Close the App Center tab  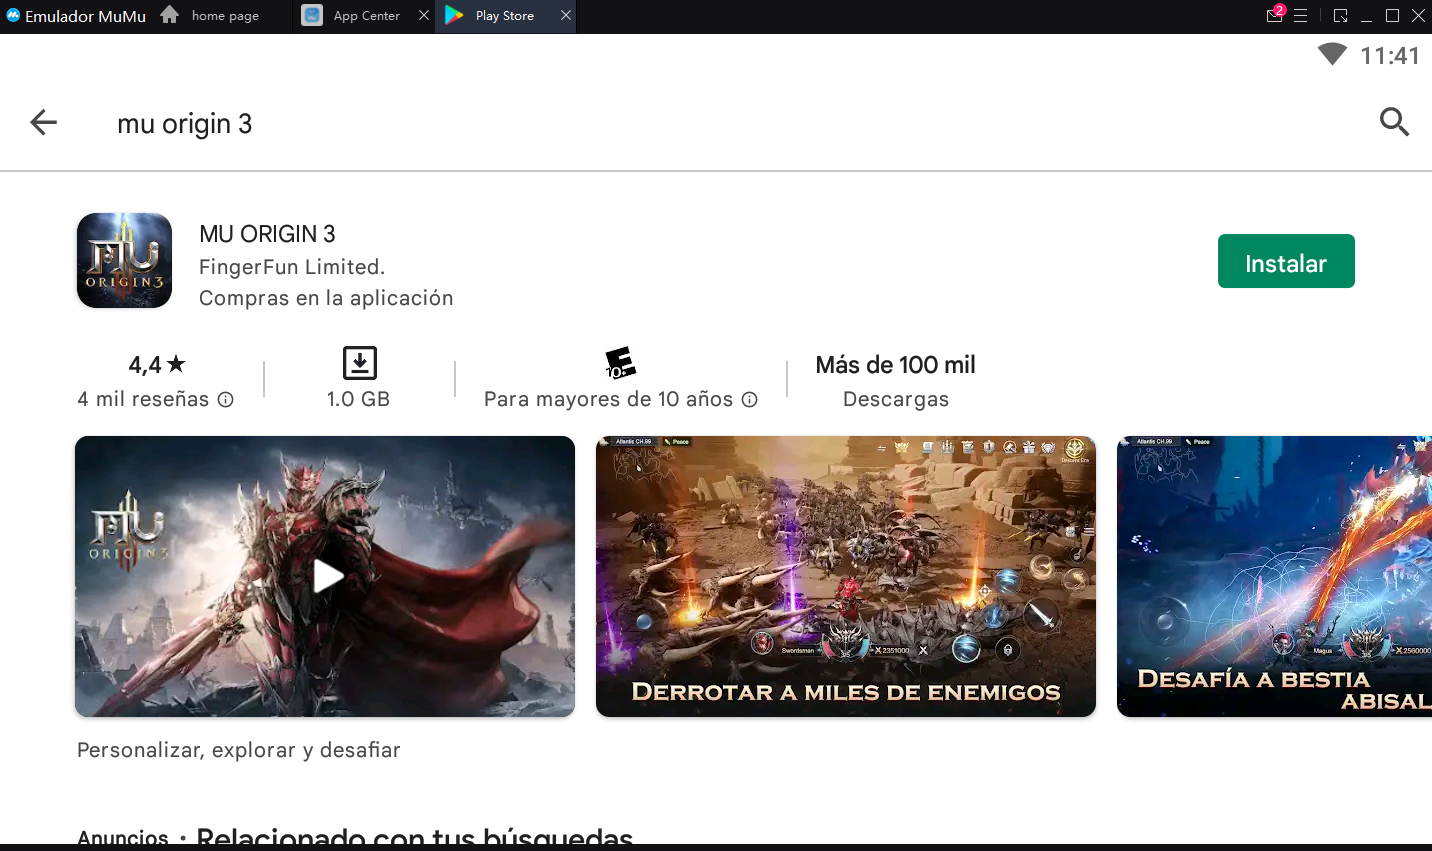click(424, 16)
